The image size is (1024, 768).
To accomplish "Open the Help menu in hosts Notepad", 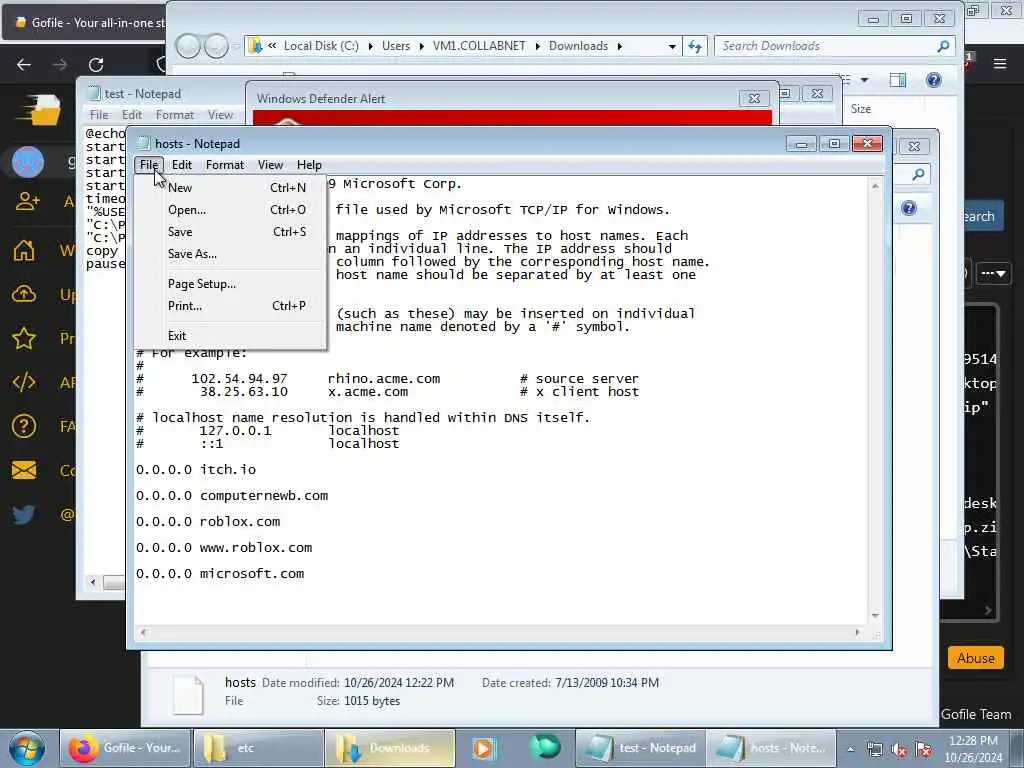I will tap(309, 165).
